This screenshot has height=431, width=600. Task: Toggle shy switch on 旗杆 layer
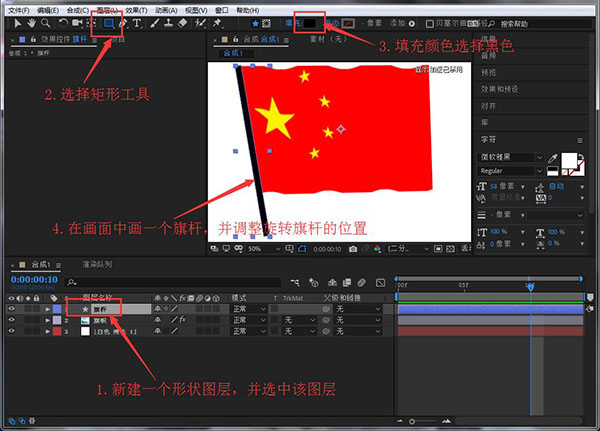158,309
